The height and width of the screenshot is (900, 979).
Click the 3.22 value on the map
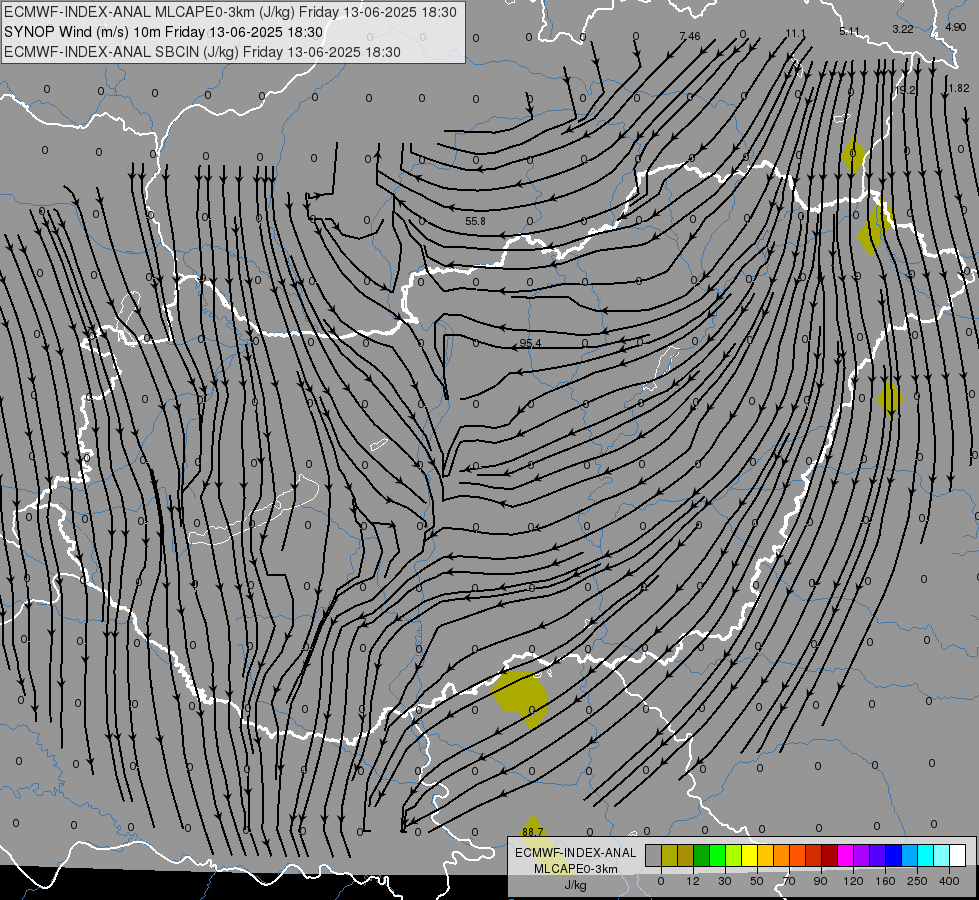pyautogui.click(x=903, y=29)
